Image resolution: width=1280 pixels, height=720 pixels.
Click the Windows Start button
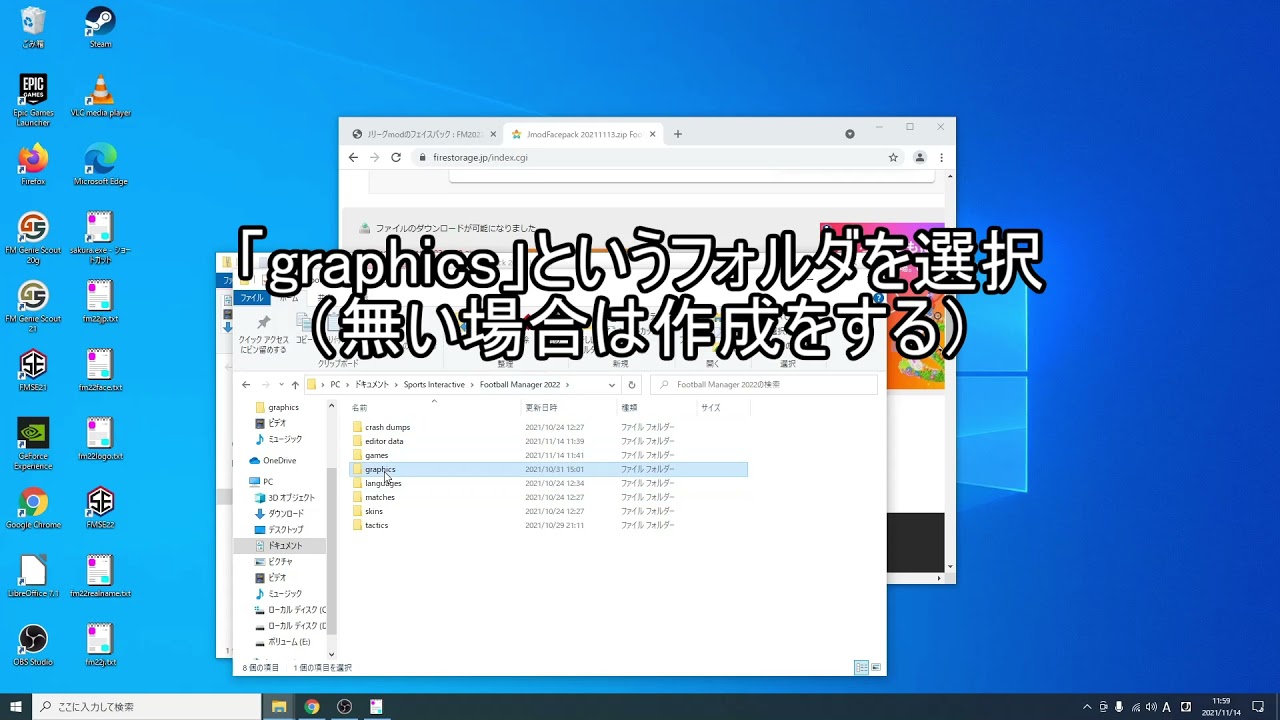point(16,706)
